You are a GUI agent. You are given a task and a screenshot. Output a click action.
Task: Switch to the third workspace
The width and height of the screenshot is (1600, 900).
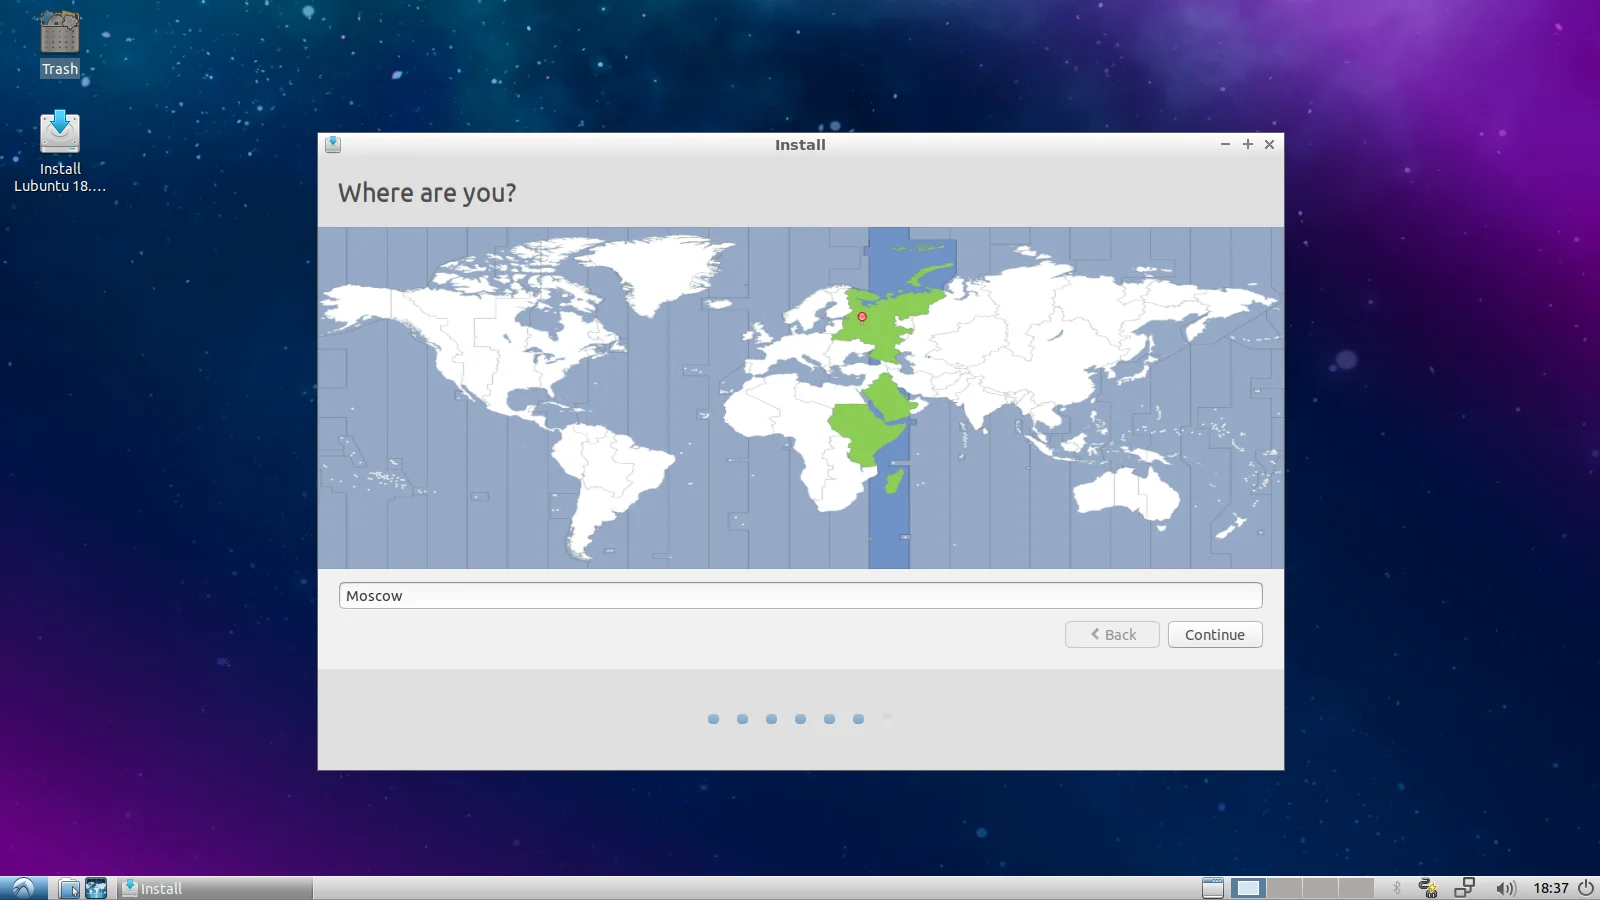click(1320, 888)
